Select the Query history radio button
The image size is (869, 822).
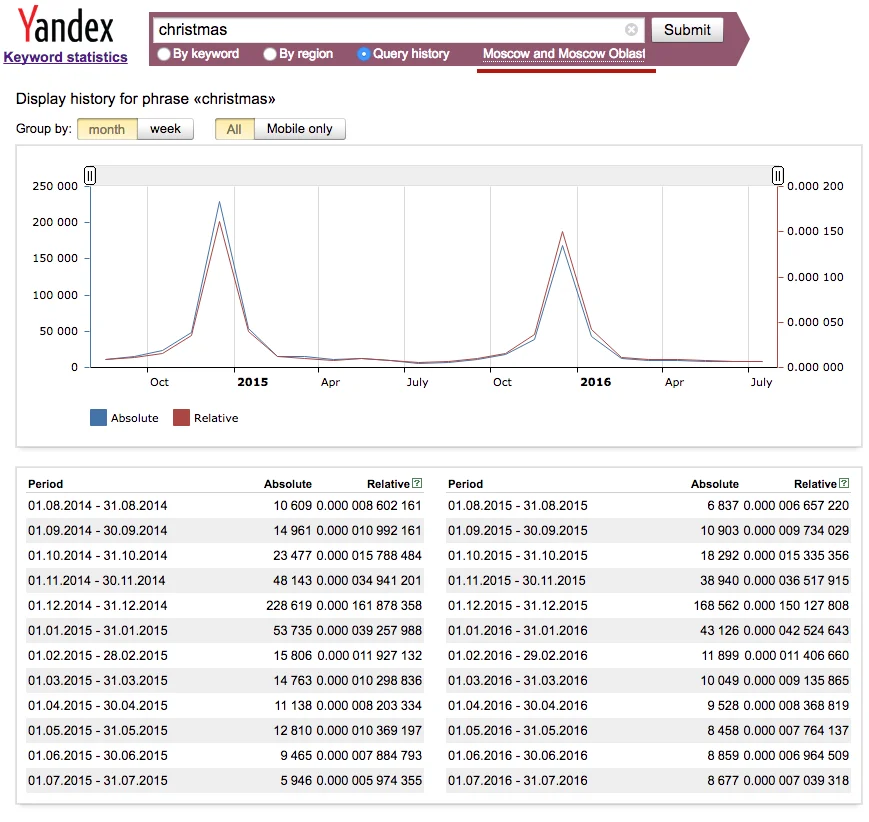tap(362, 54)
